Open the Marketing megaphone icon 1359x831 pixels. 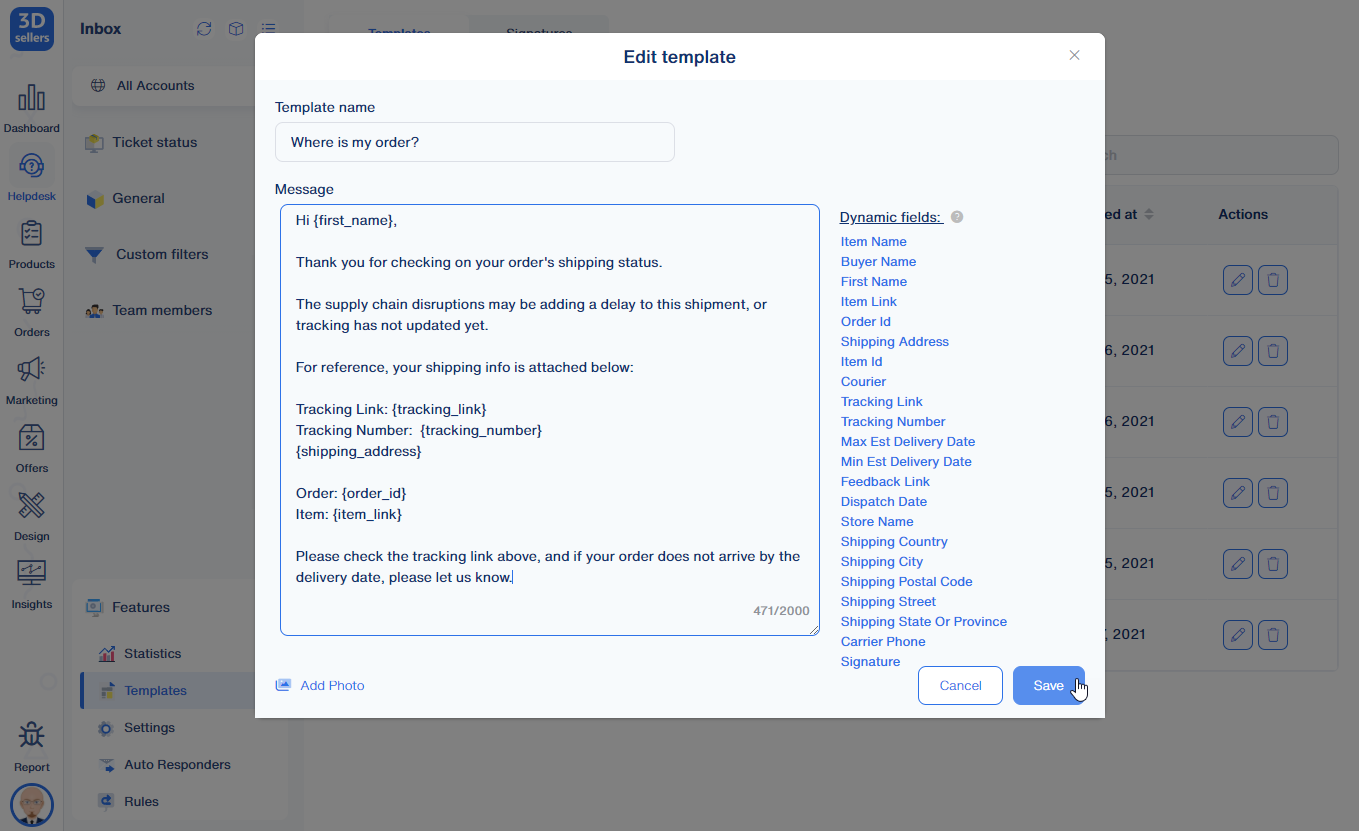31,371
